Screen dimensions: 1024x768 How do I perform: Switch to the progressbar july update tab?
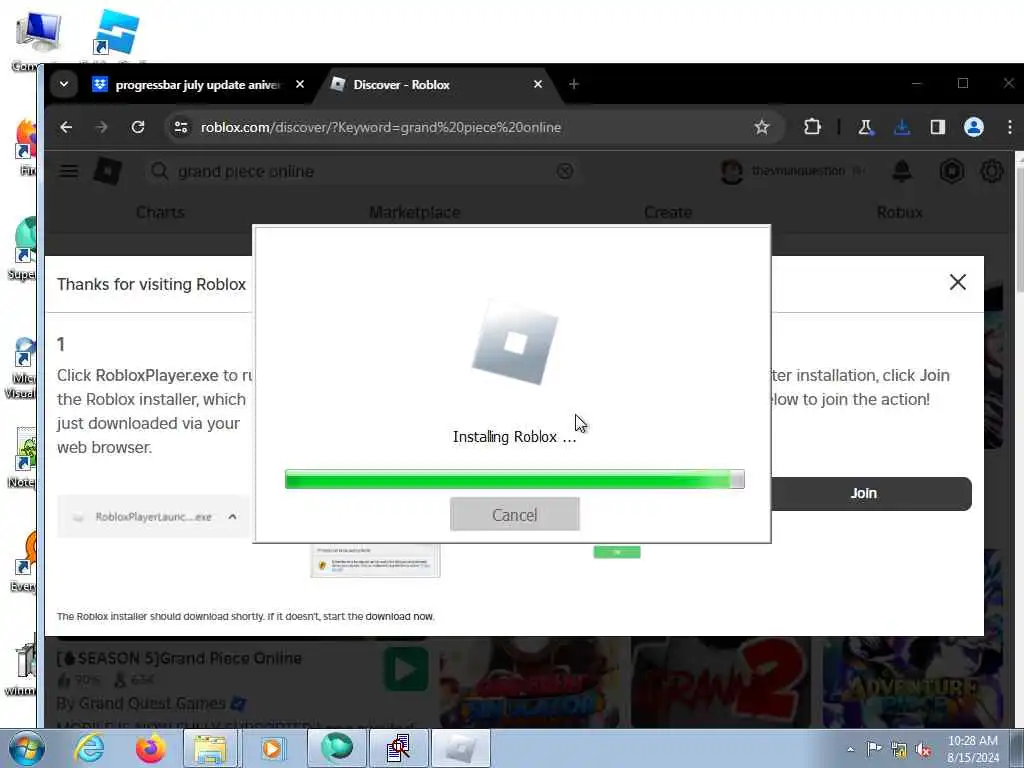point(197,85)
